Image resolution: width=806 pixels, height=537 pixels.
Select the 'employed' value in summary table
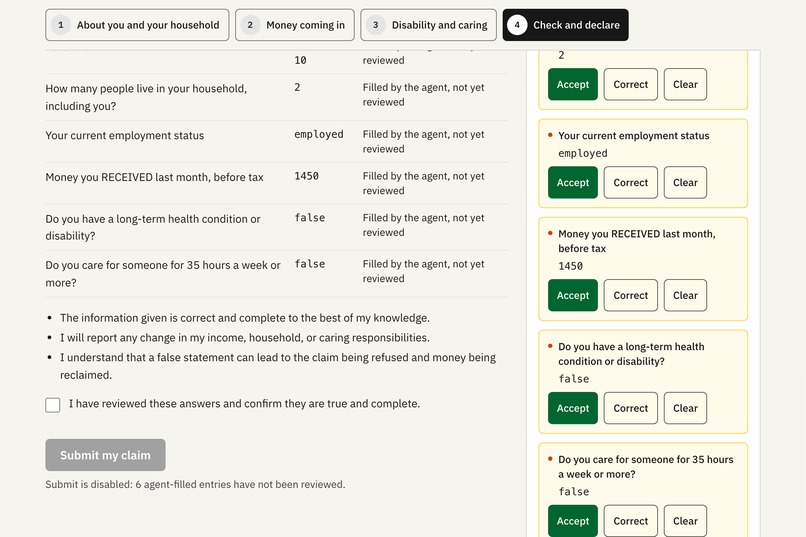319,134
